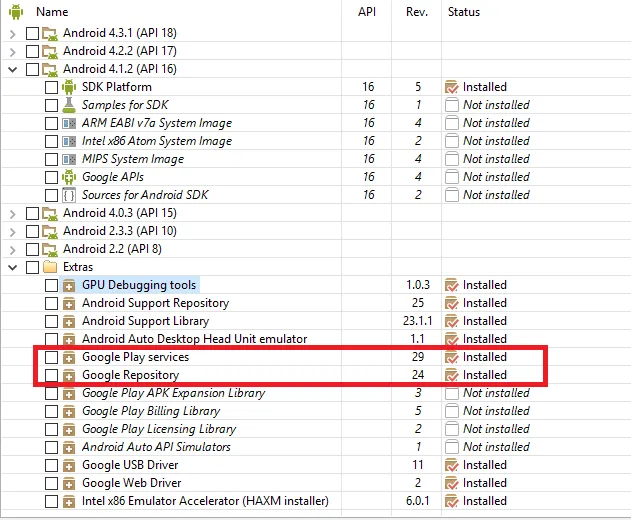Screen dimensions: 631x520
Task: Click the Android Support Repository package icon
Action: (x=69, y=303)
